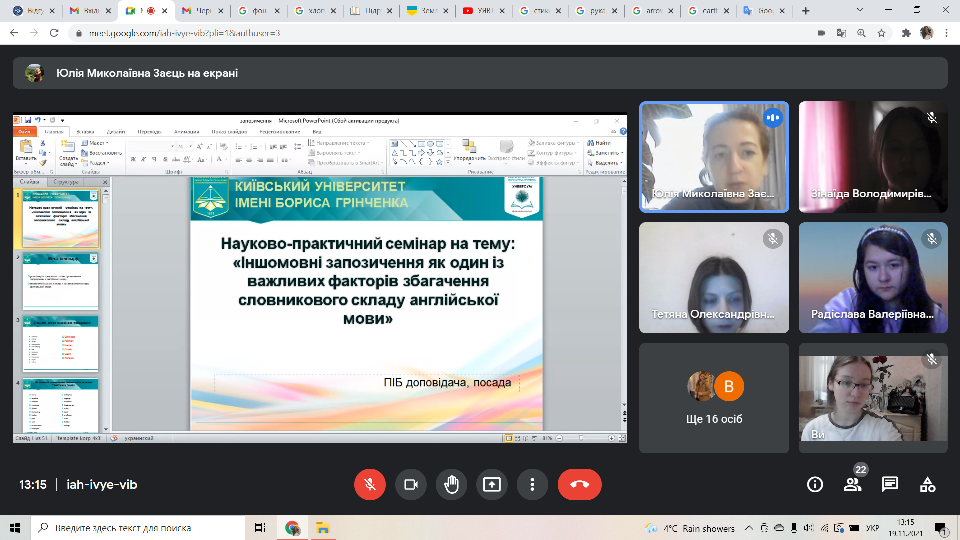Unmute the microphone in Meet
This screenshot has width=960, height=540.
tap(369, 484)
